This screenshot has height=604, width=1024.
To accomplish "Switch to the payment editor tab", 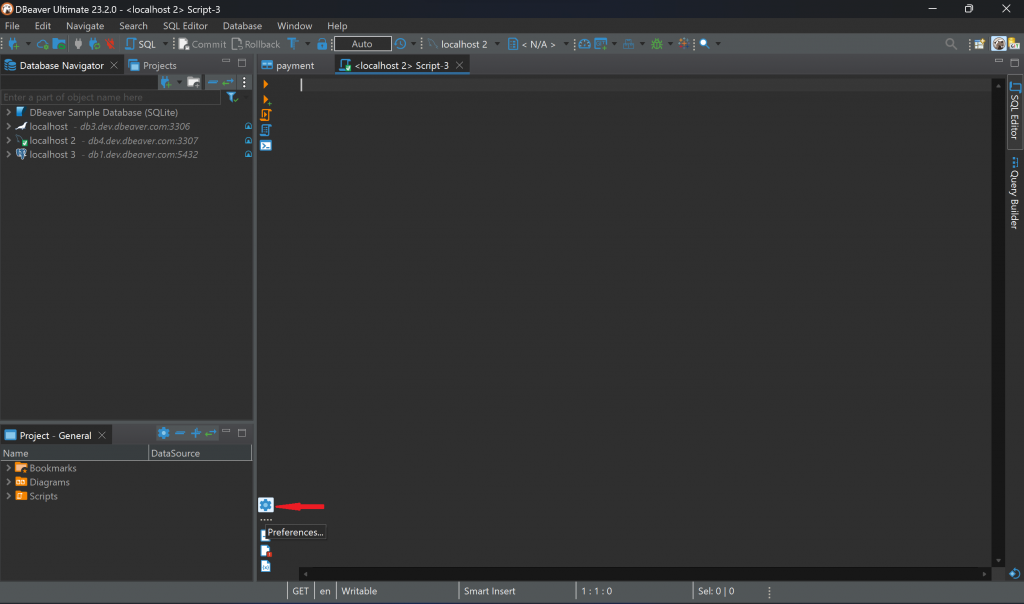I will [287, 65].
